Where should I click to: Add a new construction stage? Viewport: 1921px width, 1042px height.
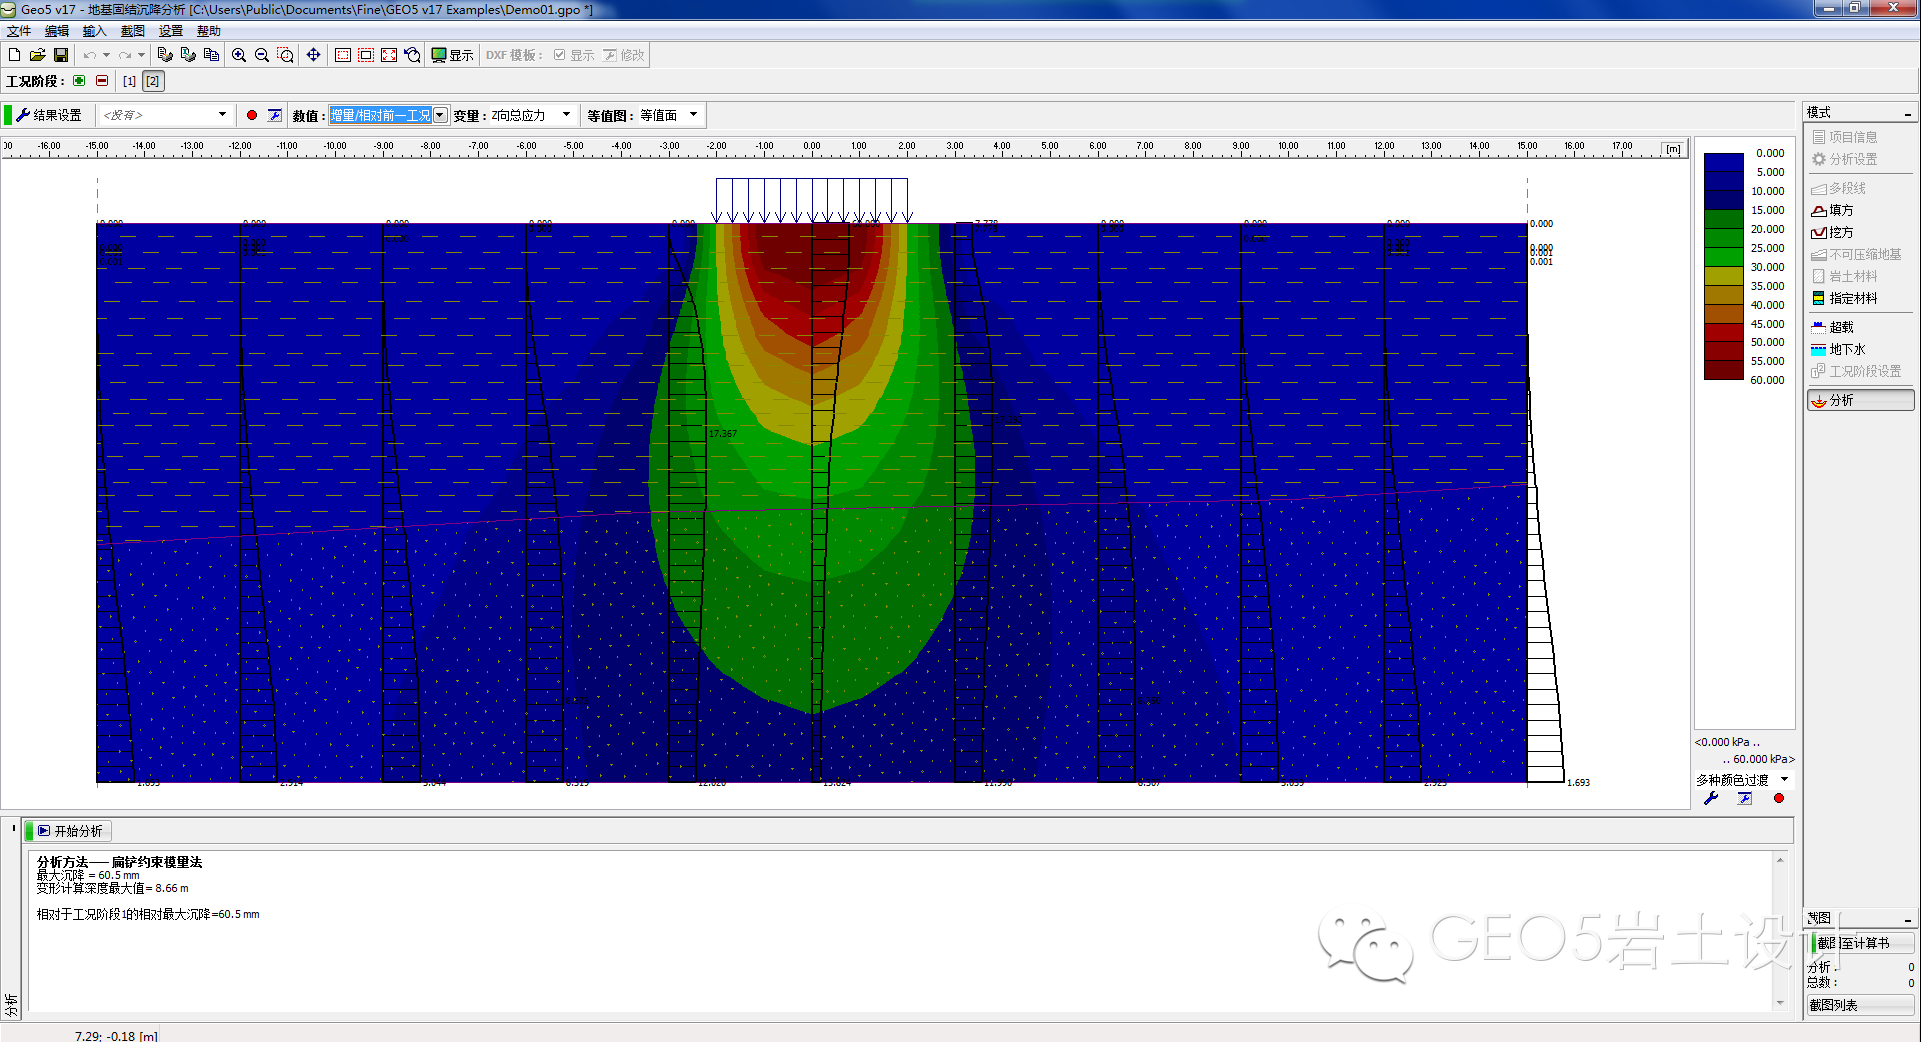[x=79, y=81]
